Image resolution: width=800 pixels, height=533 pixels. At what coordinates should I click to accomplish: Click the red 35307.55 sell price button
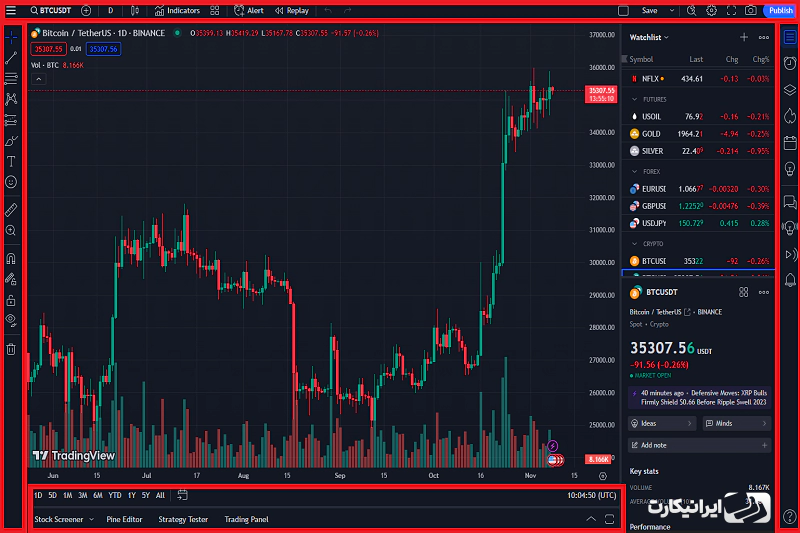48,49
